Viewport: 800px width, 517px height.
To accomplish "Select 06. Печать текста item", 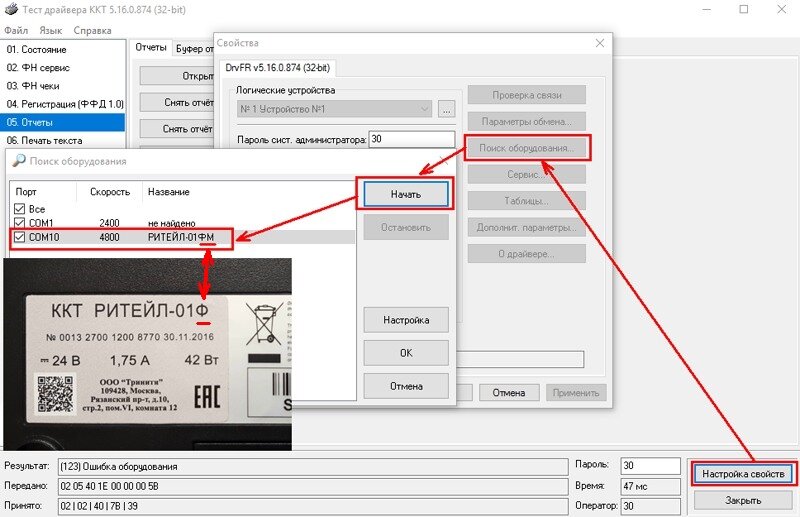I will pos(44,140).
